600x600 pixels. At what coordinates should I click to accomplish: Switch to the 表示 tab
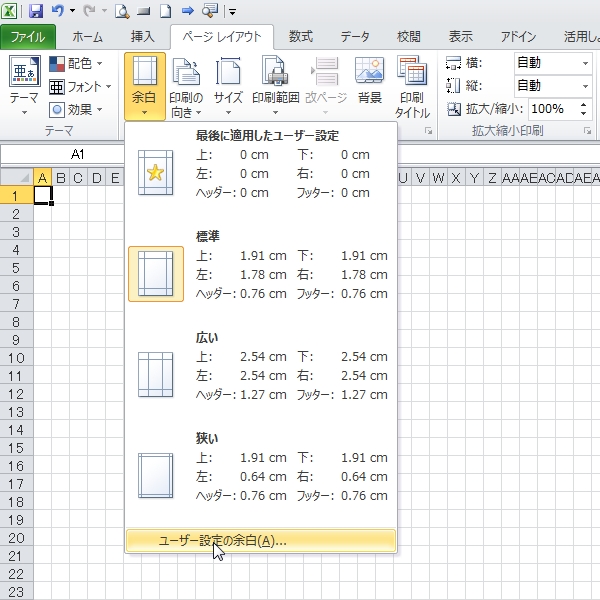pyautogui.click(x=461, y=37)
